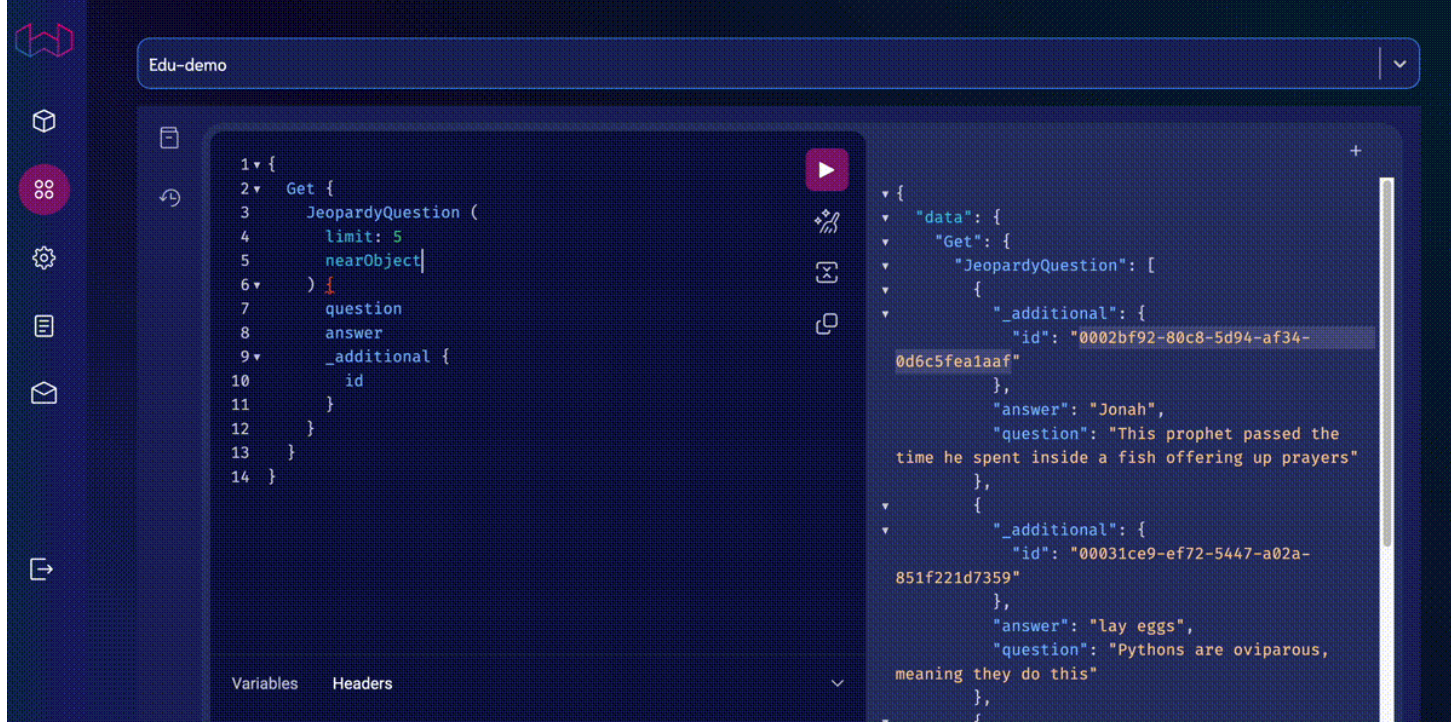The width and height of the screenshot is (1451, 726).
Task: Click the "lay eggs" answer value
Action: pyautogui.click(x=1141, y=626)
